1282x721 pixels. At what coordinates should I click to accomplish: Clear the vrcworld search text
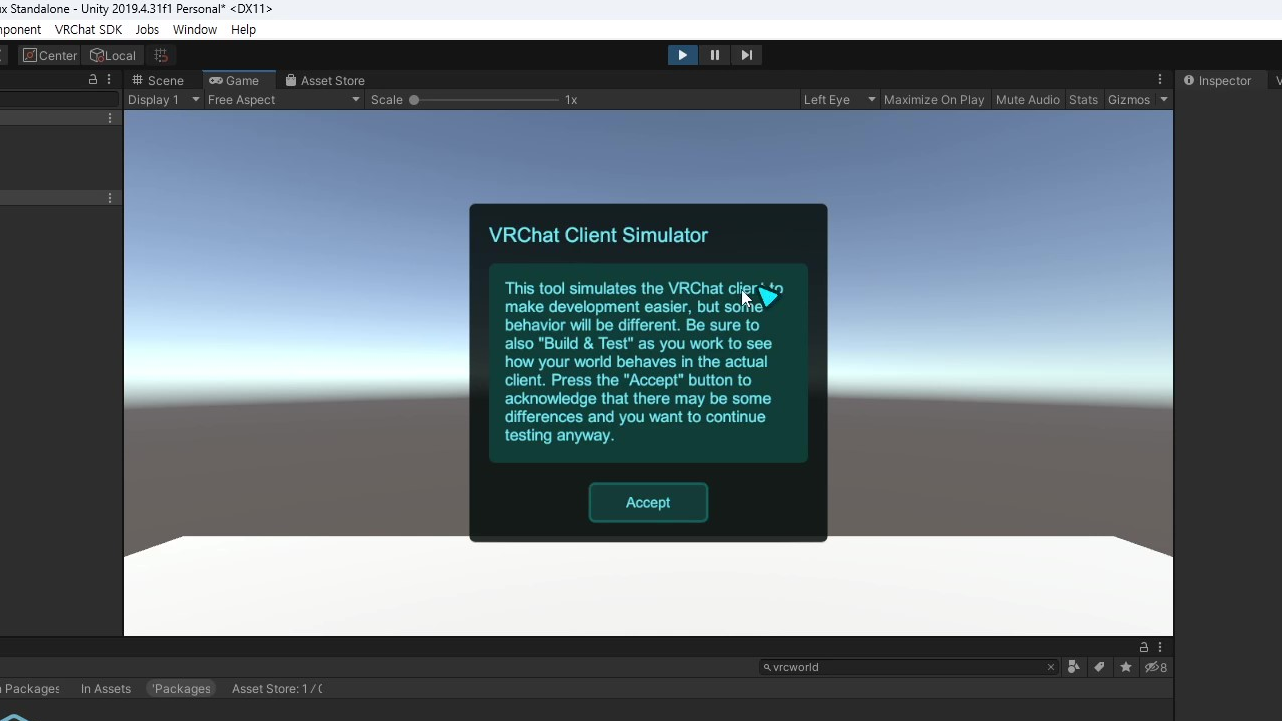coord(1050,667)
